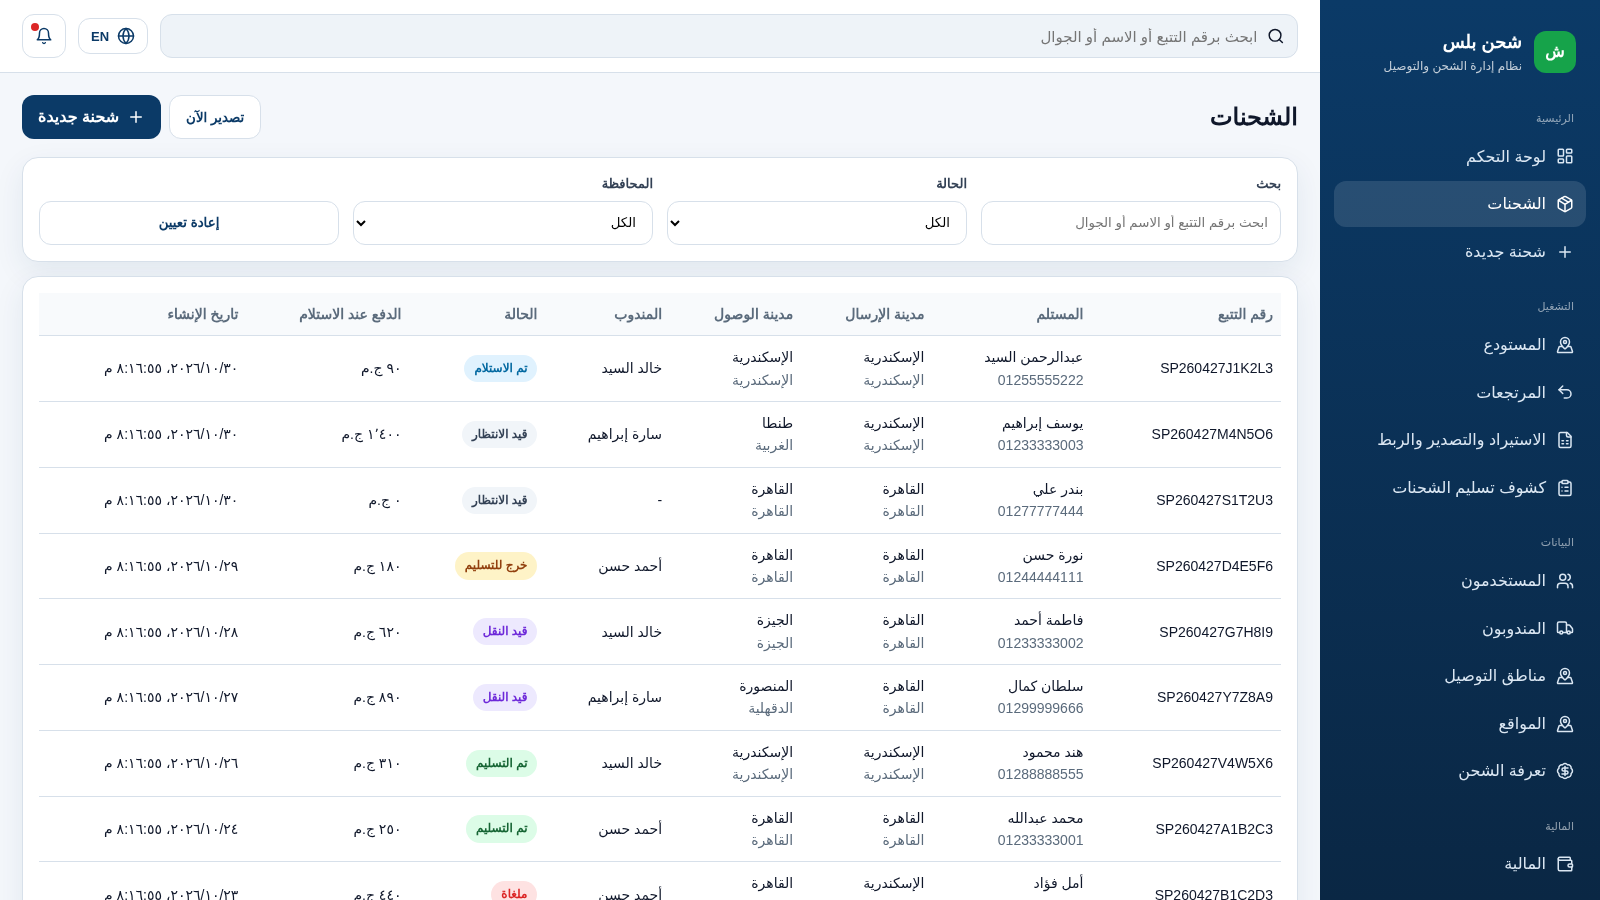The image size is (1600, 900).
Task: Click the الاستيراد والتصدير والربط file icon
Action: click(1565, 440)
